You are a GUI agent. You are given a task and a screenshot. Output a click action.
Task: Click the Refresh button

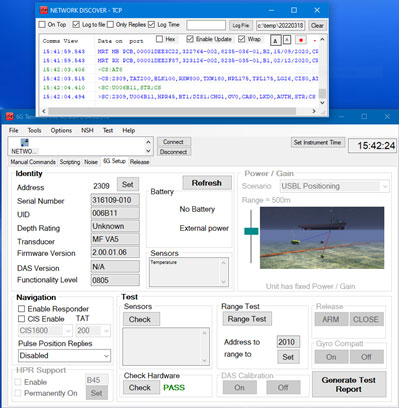click(x=207, y=183)
